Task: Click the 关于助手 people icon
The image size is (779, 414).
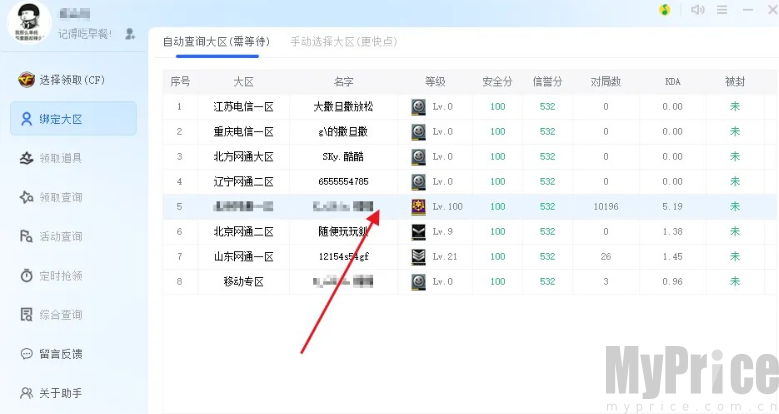Action: pyautogui.click(x=26, y=393)
